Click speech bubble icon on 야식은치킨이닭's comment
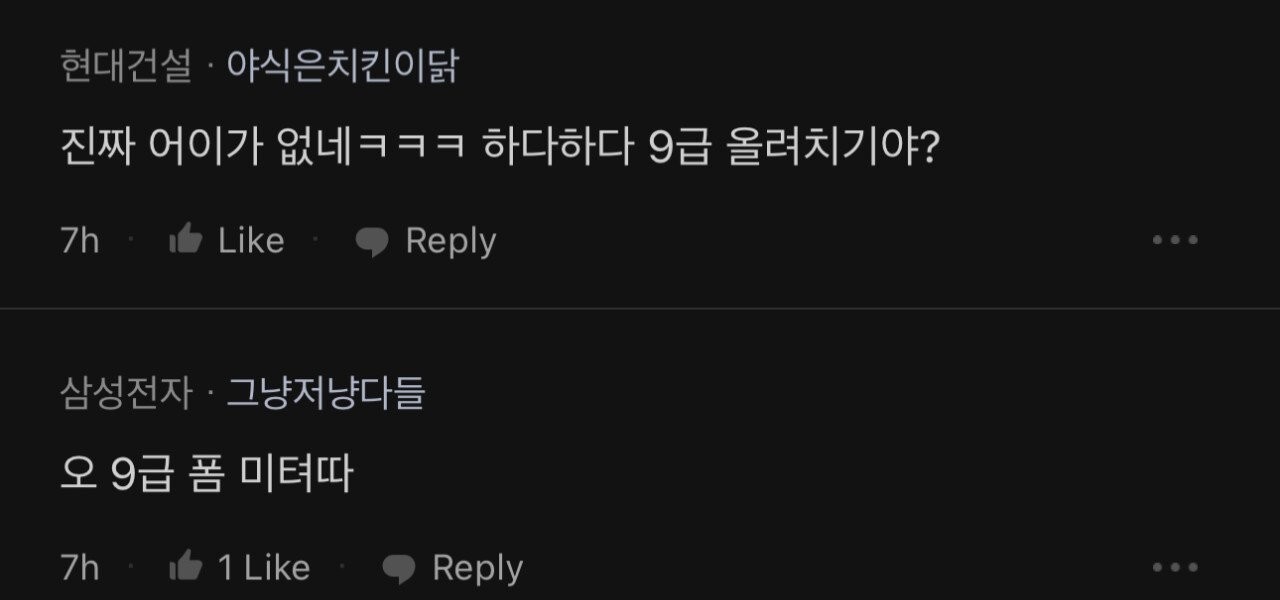 (x=372, y=241)
